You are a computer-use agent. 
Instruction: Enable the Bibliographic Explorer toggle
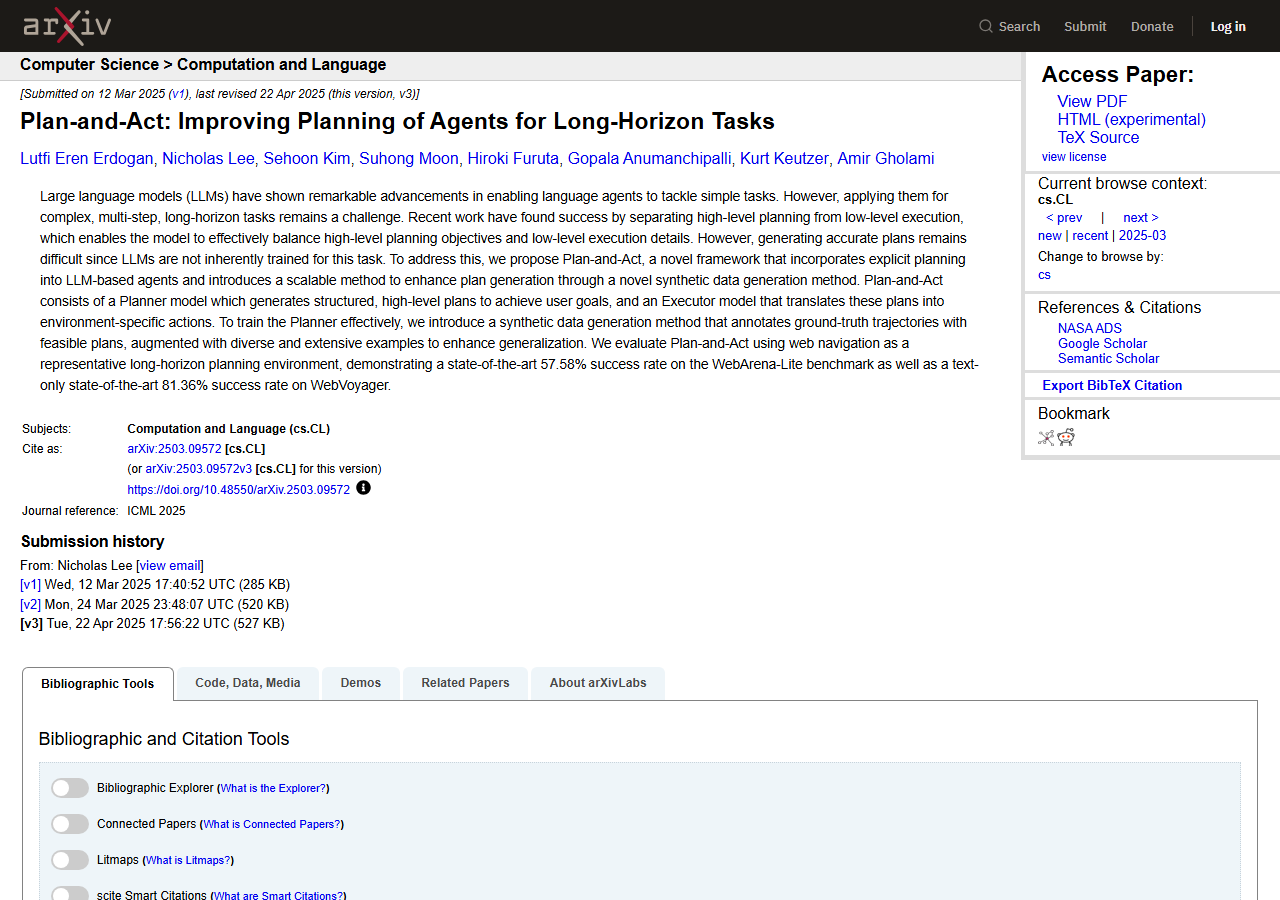click(70, 788)
